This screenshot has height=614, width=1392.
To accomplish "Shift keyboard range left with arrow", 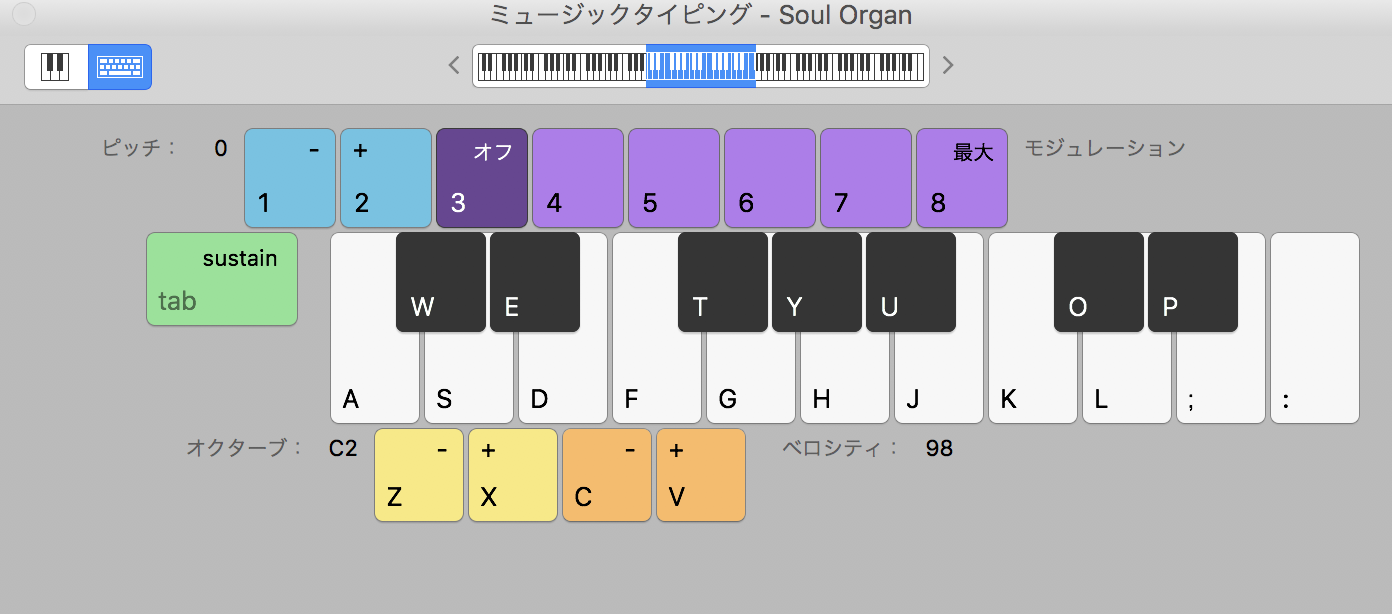I will 454,66.
